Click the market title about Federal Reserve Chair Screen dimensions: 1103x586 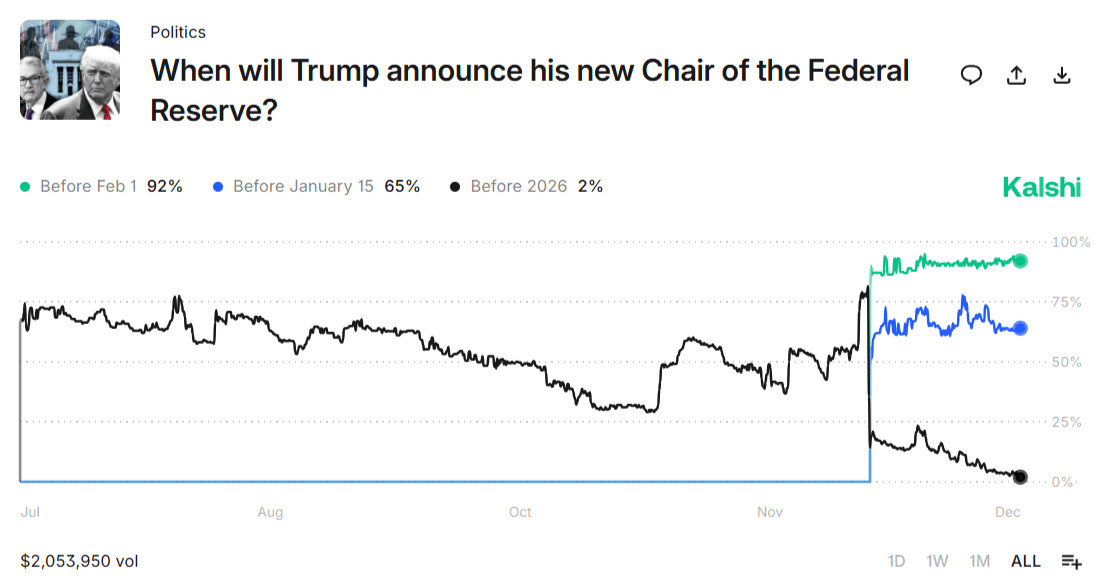529,89
